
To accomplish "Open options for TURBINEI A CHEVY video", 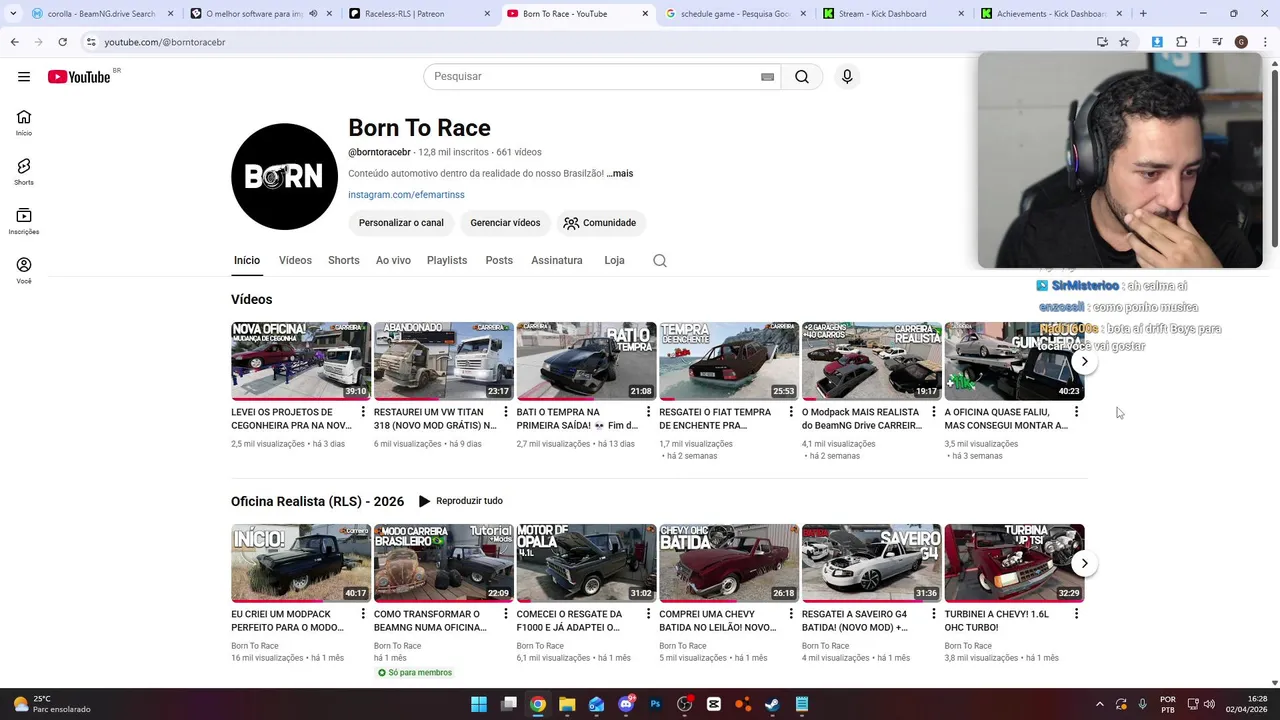I will 1076,614.
